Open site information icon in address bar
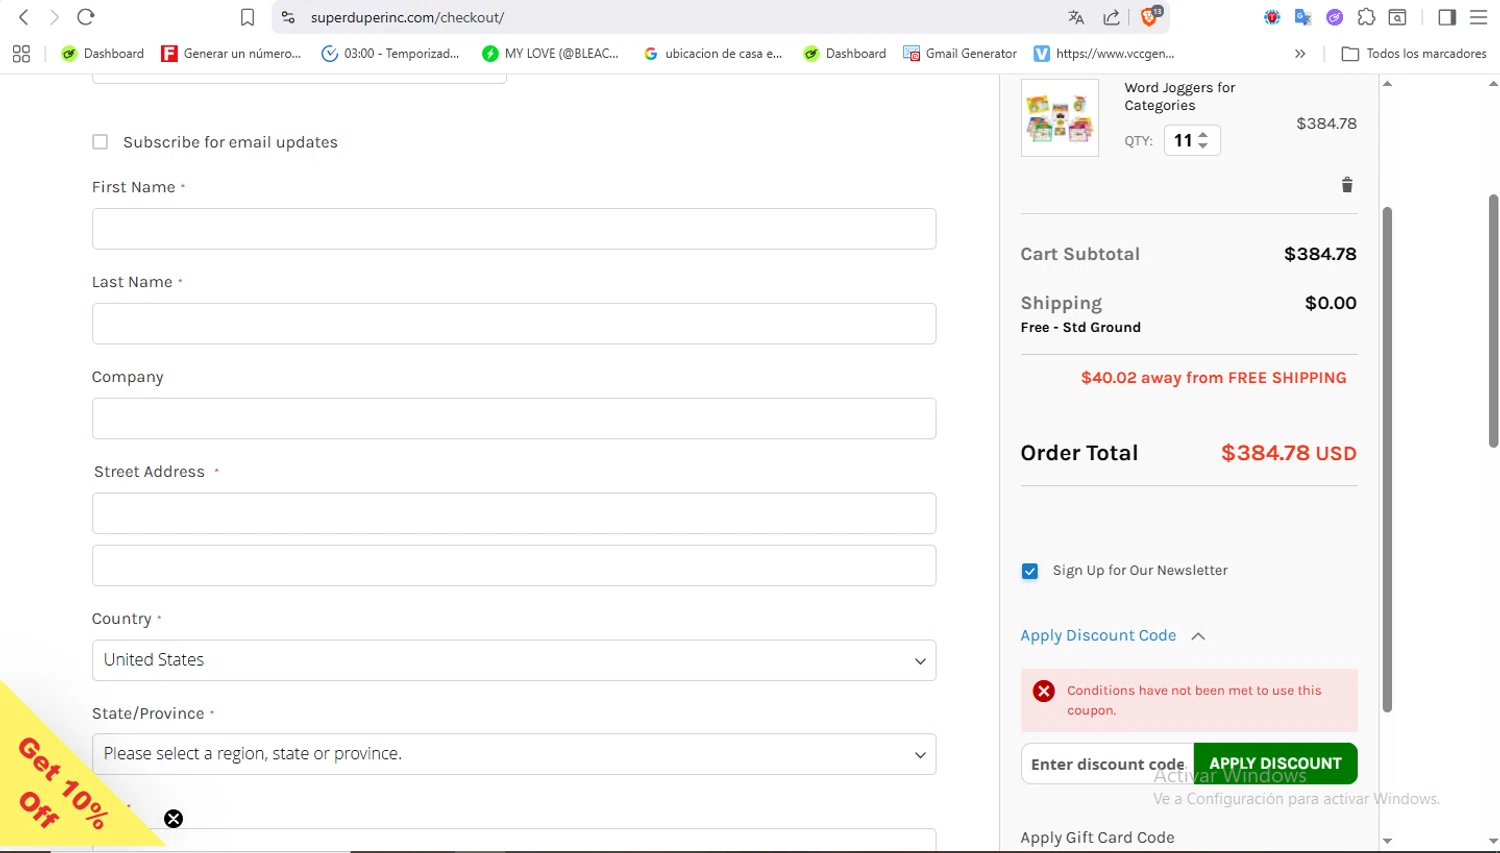The height and width of the screenshot is (853, 1500). coord(288,17)
